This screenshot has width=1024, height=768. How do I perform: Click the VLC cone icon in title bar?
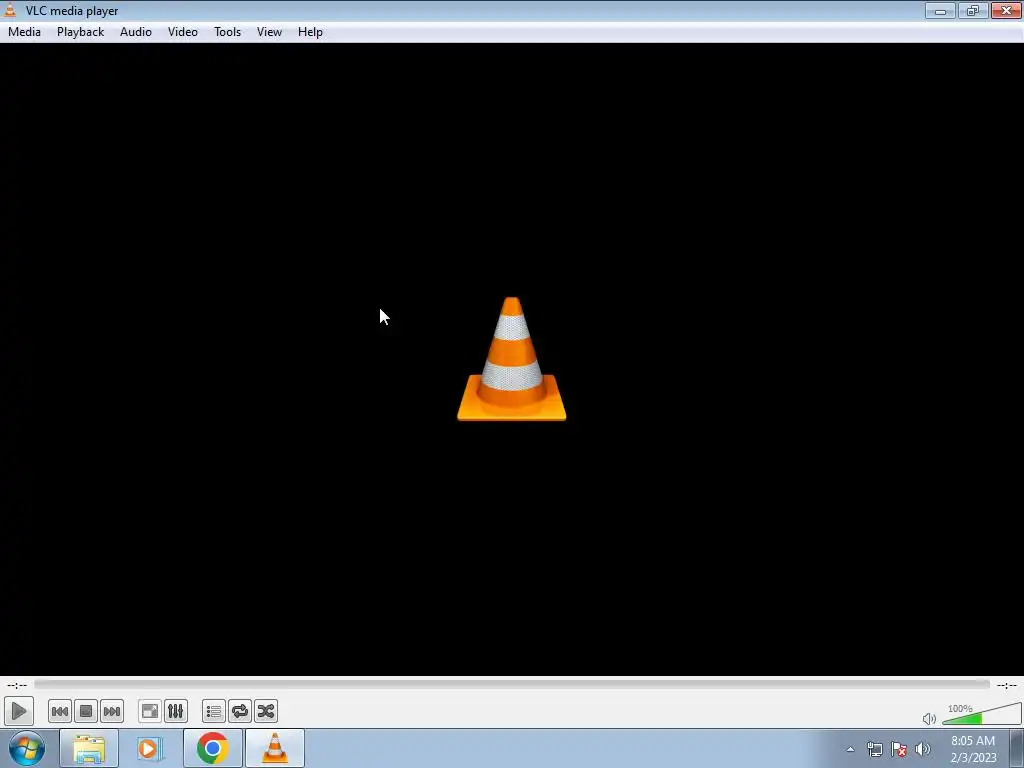point(10,10)
